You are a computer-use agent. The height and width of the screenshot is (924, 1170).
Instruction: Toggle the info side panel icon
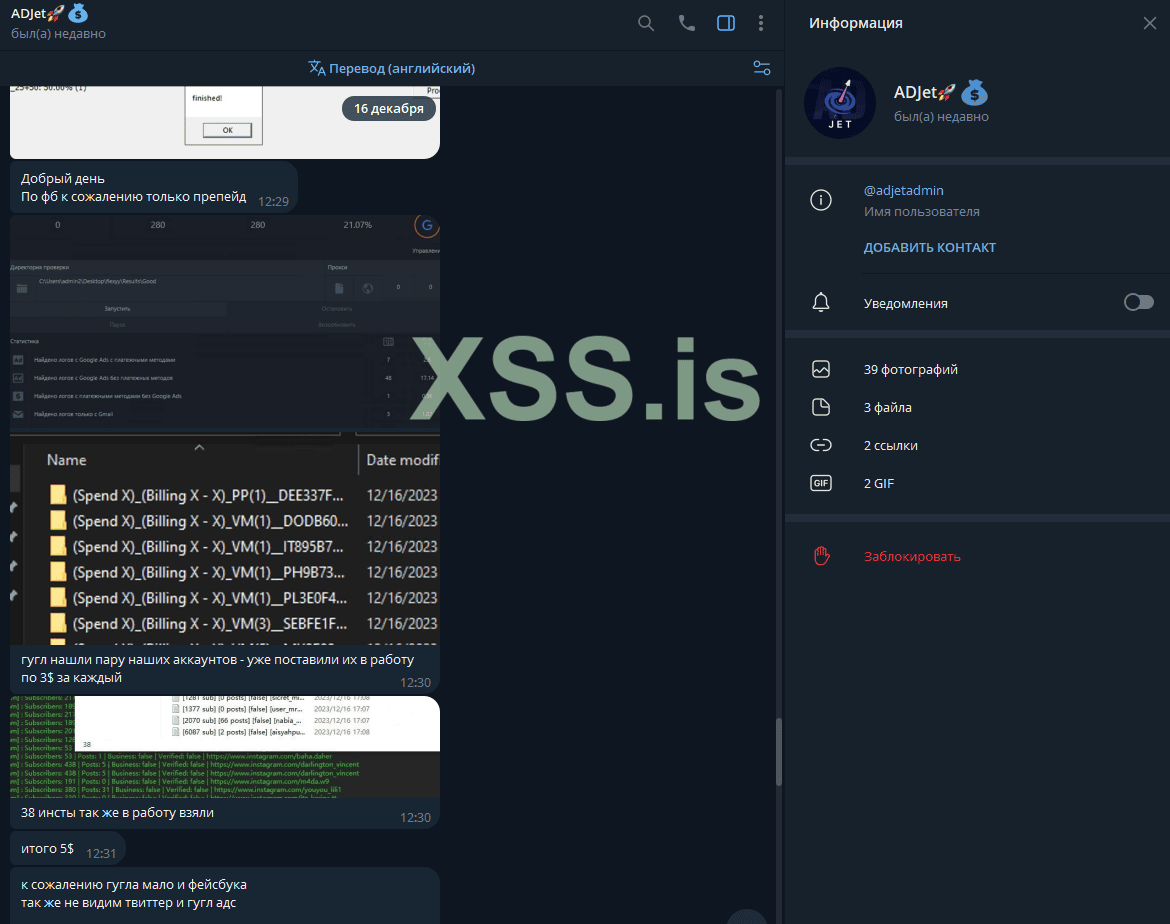coord(726,23)
